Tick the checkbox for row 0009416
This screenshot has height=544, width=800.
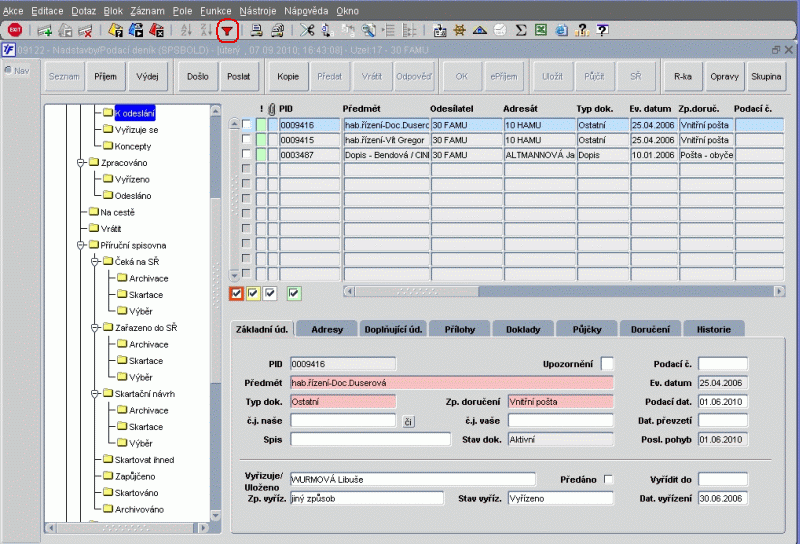pyautogui.click(x=247, y=125)
